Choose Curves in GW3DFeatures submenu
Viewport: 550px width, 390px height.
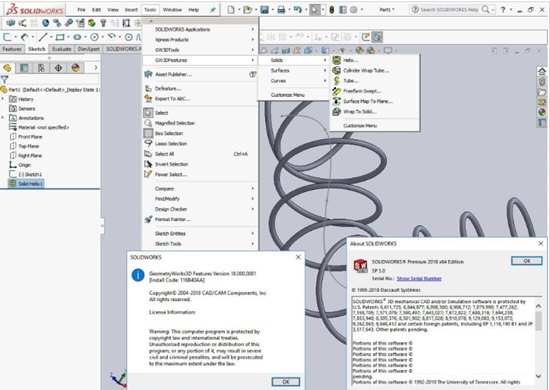click(293, 81)
